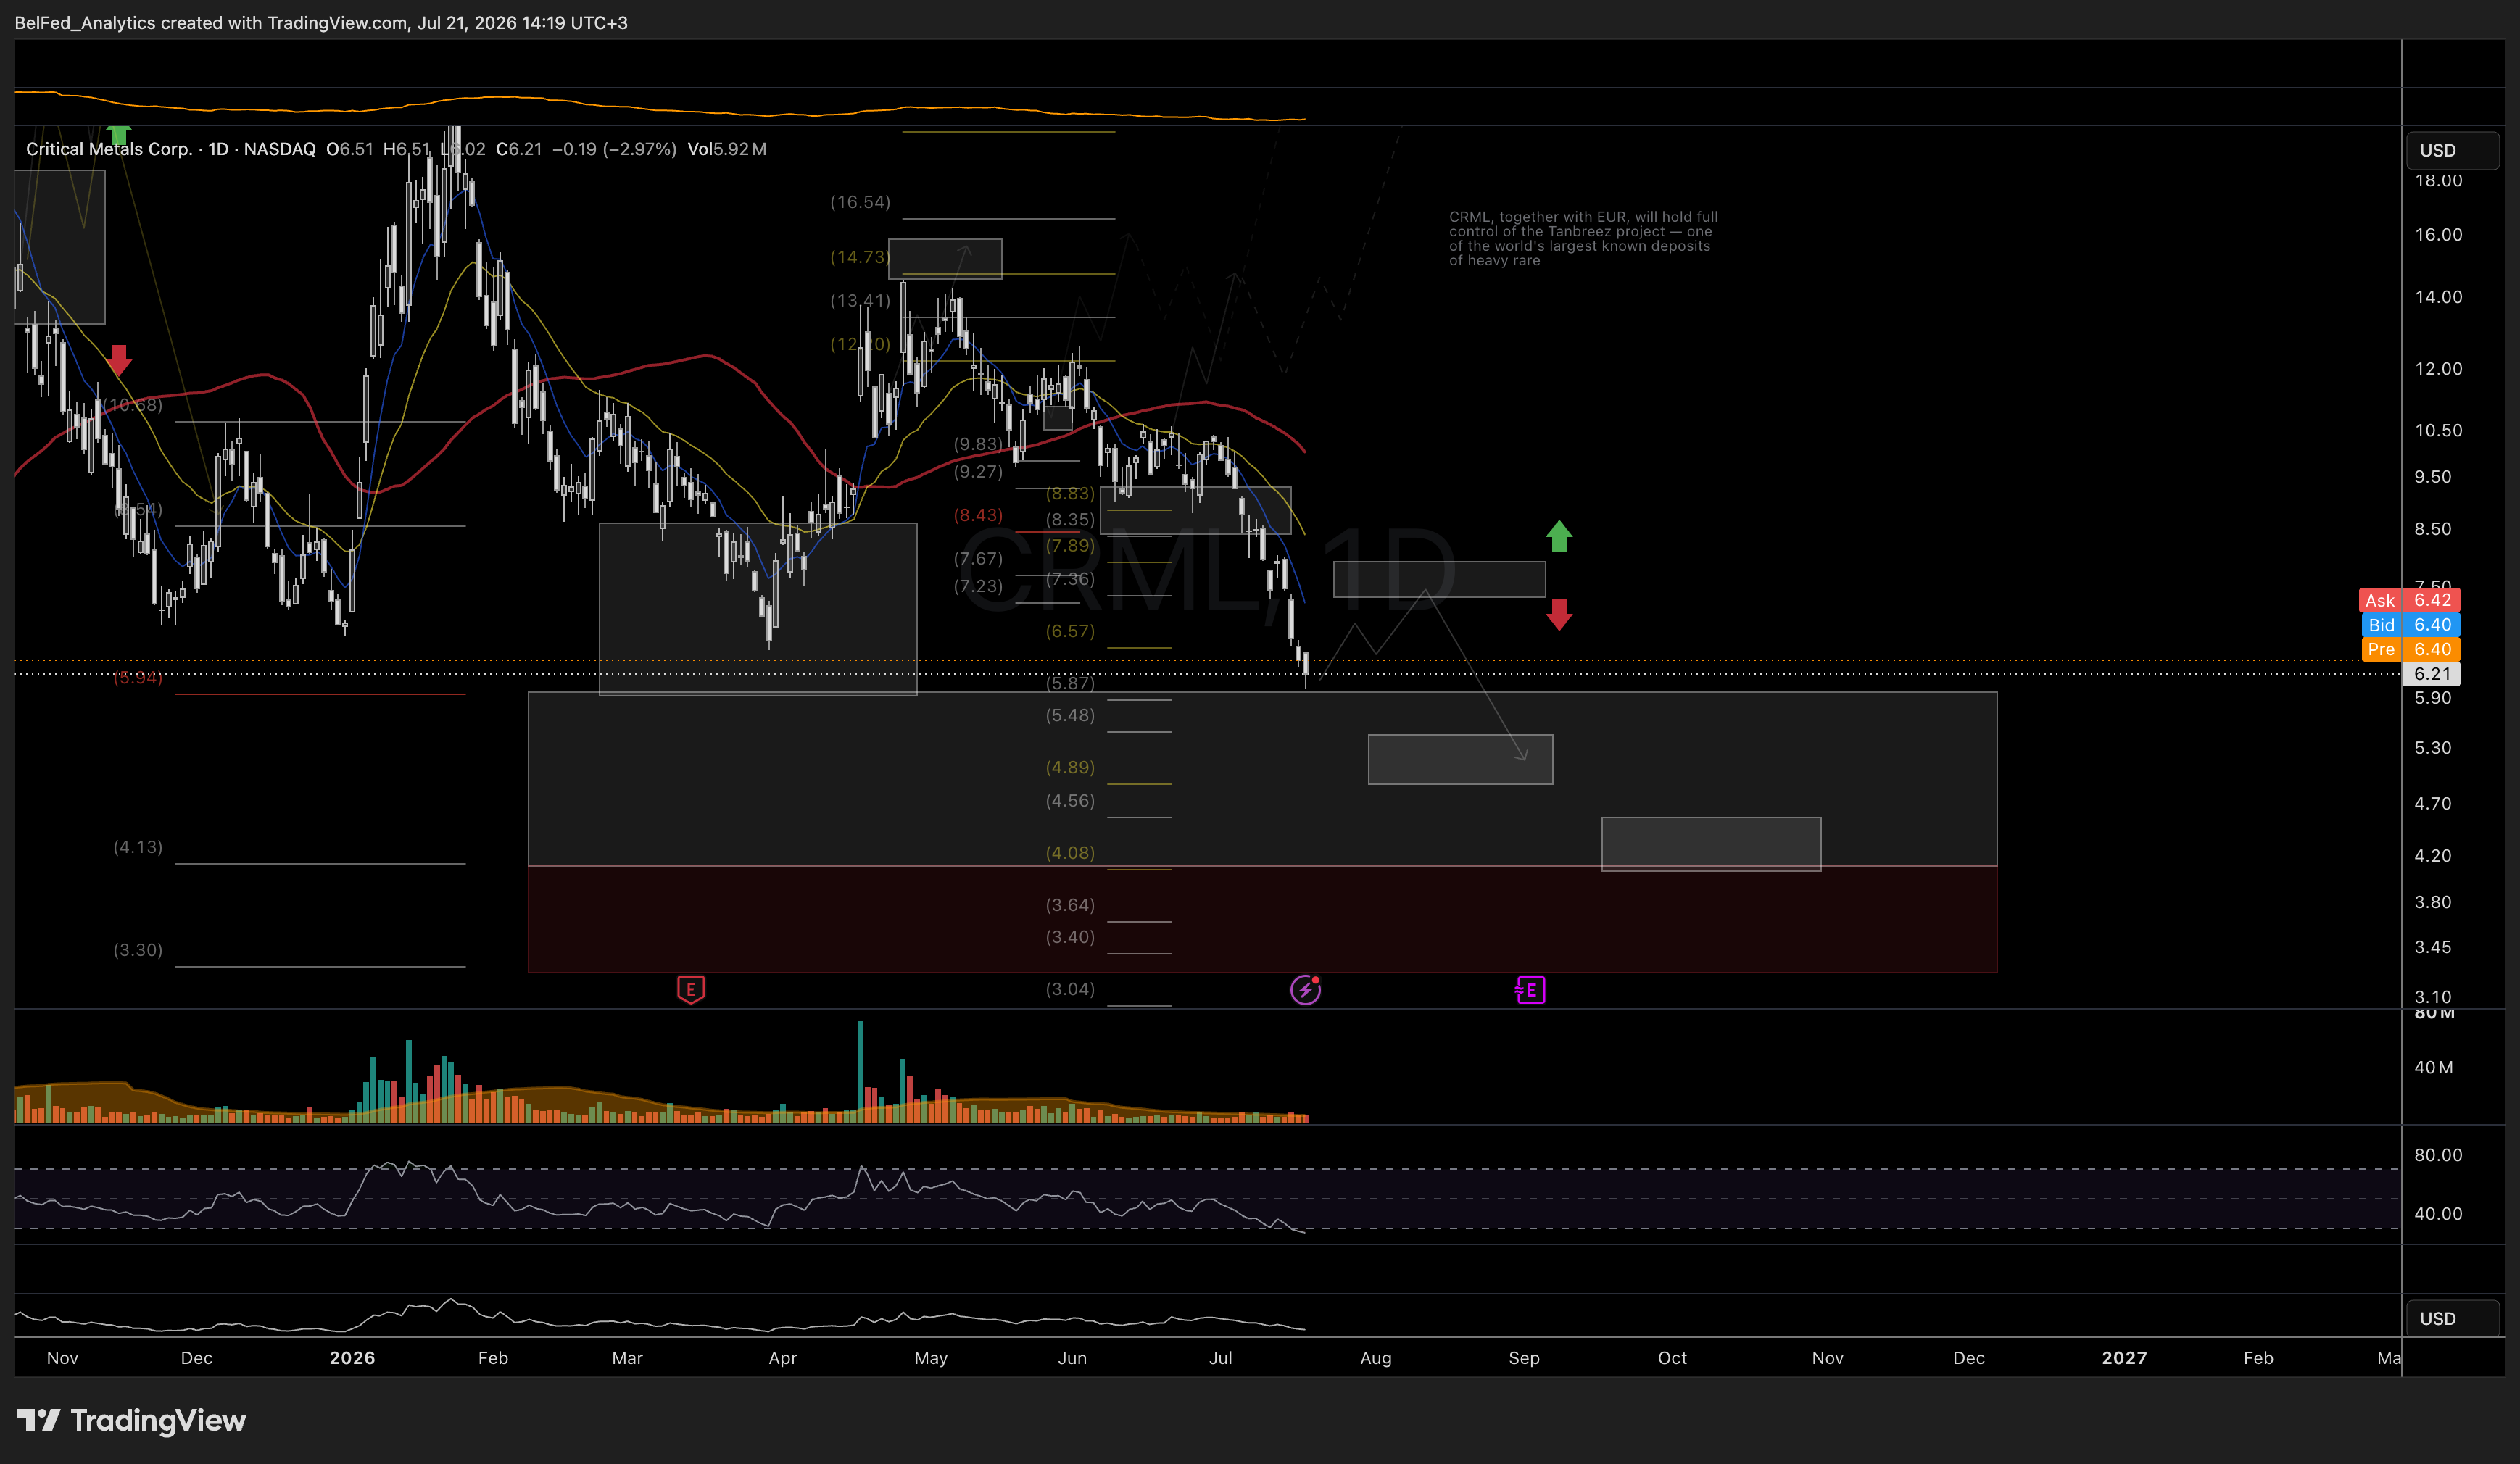The width and height of the screenshot is (2520, 1464).
Task: Click the Aug label on time axis
Action: tap(1375, 1357)
